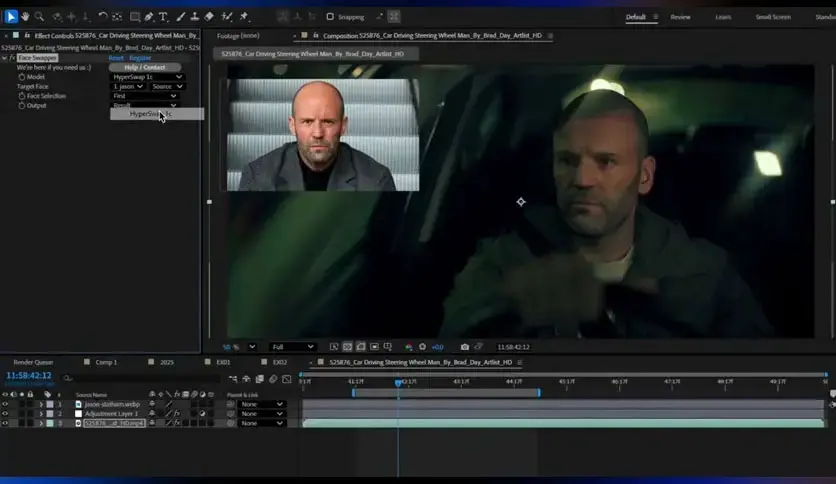This screenshot has height=484, width=836.
Task: Switch to the 2025 timeline tab
Action: pos(167,362)
